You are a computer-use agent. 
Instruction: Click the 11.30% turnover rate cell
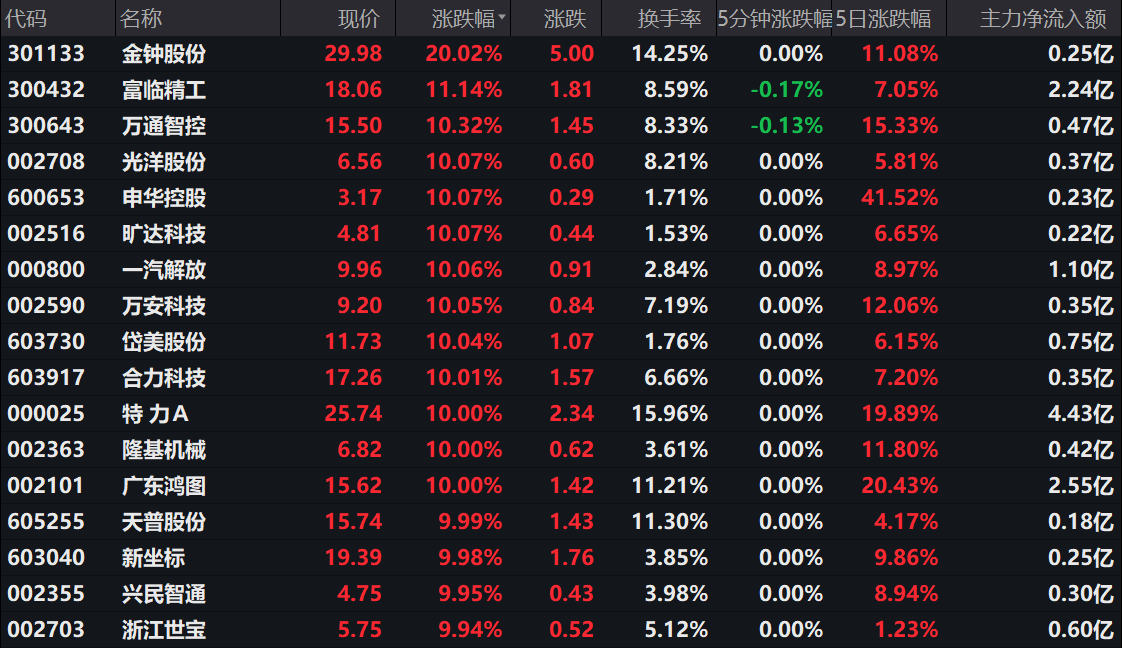(x=670, y=521)
